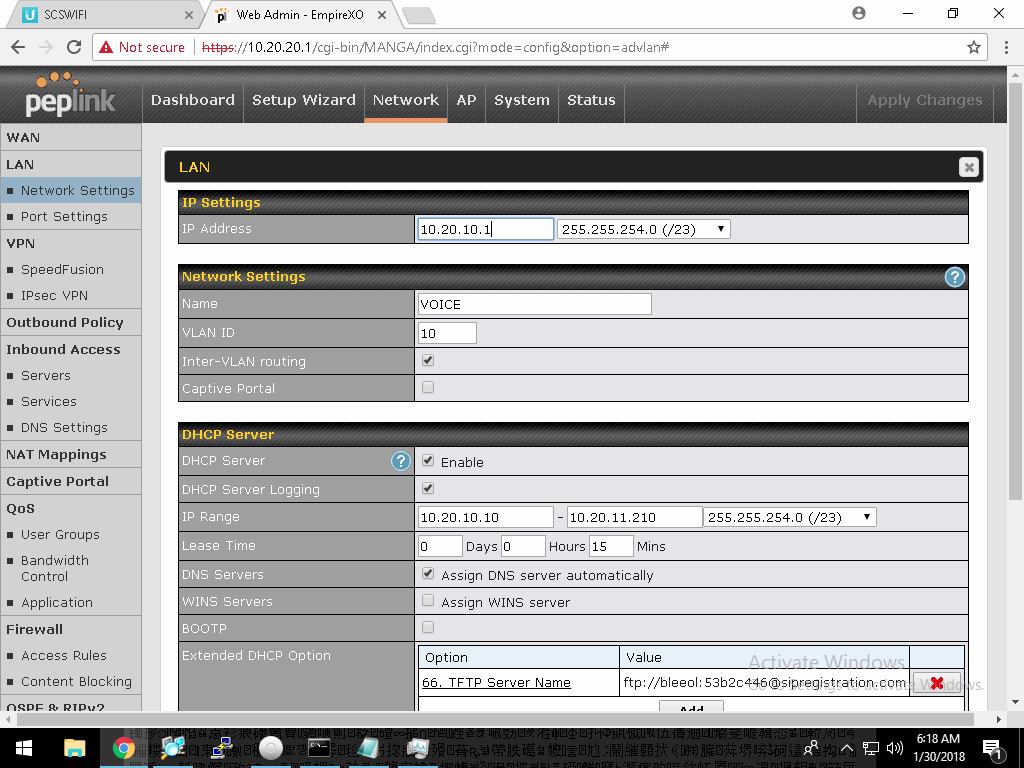The height and width of the screenshot is (768, 1024).
Task: Enable the Captive Portal checkbox
Action: click(x=428, y=387)
